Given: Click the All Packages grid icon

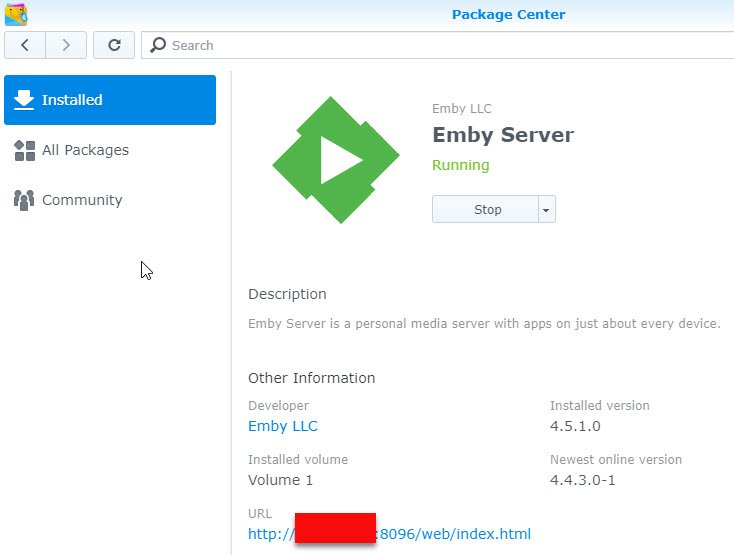Looking at the screenshot, I should tap(24, 150).
